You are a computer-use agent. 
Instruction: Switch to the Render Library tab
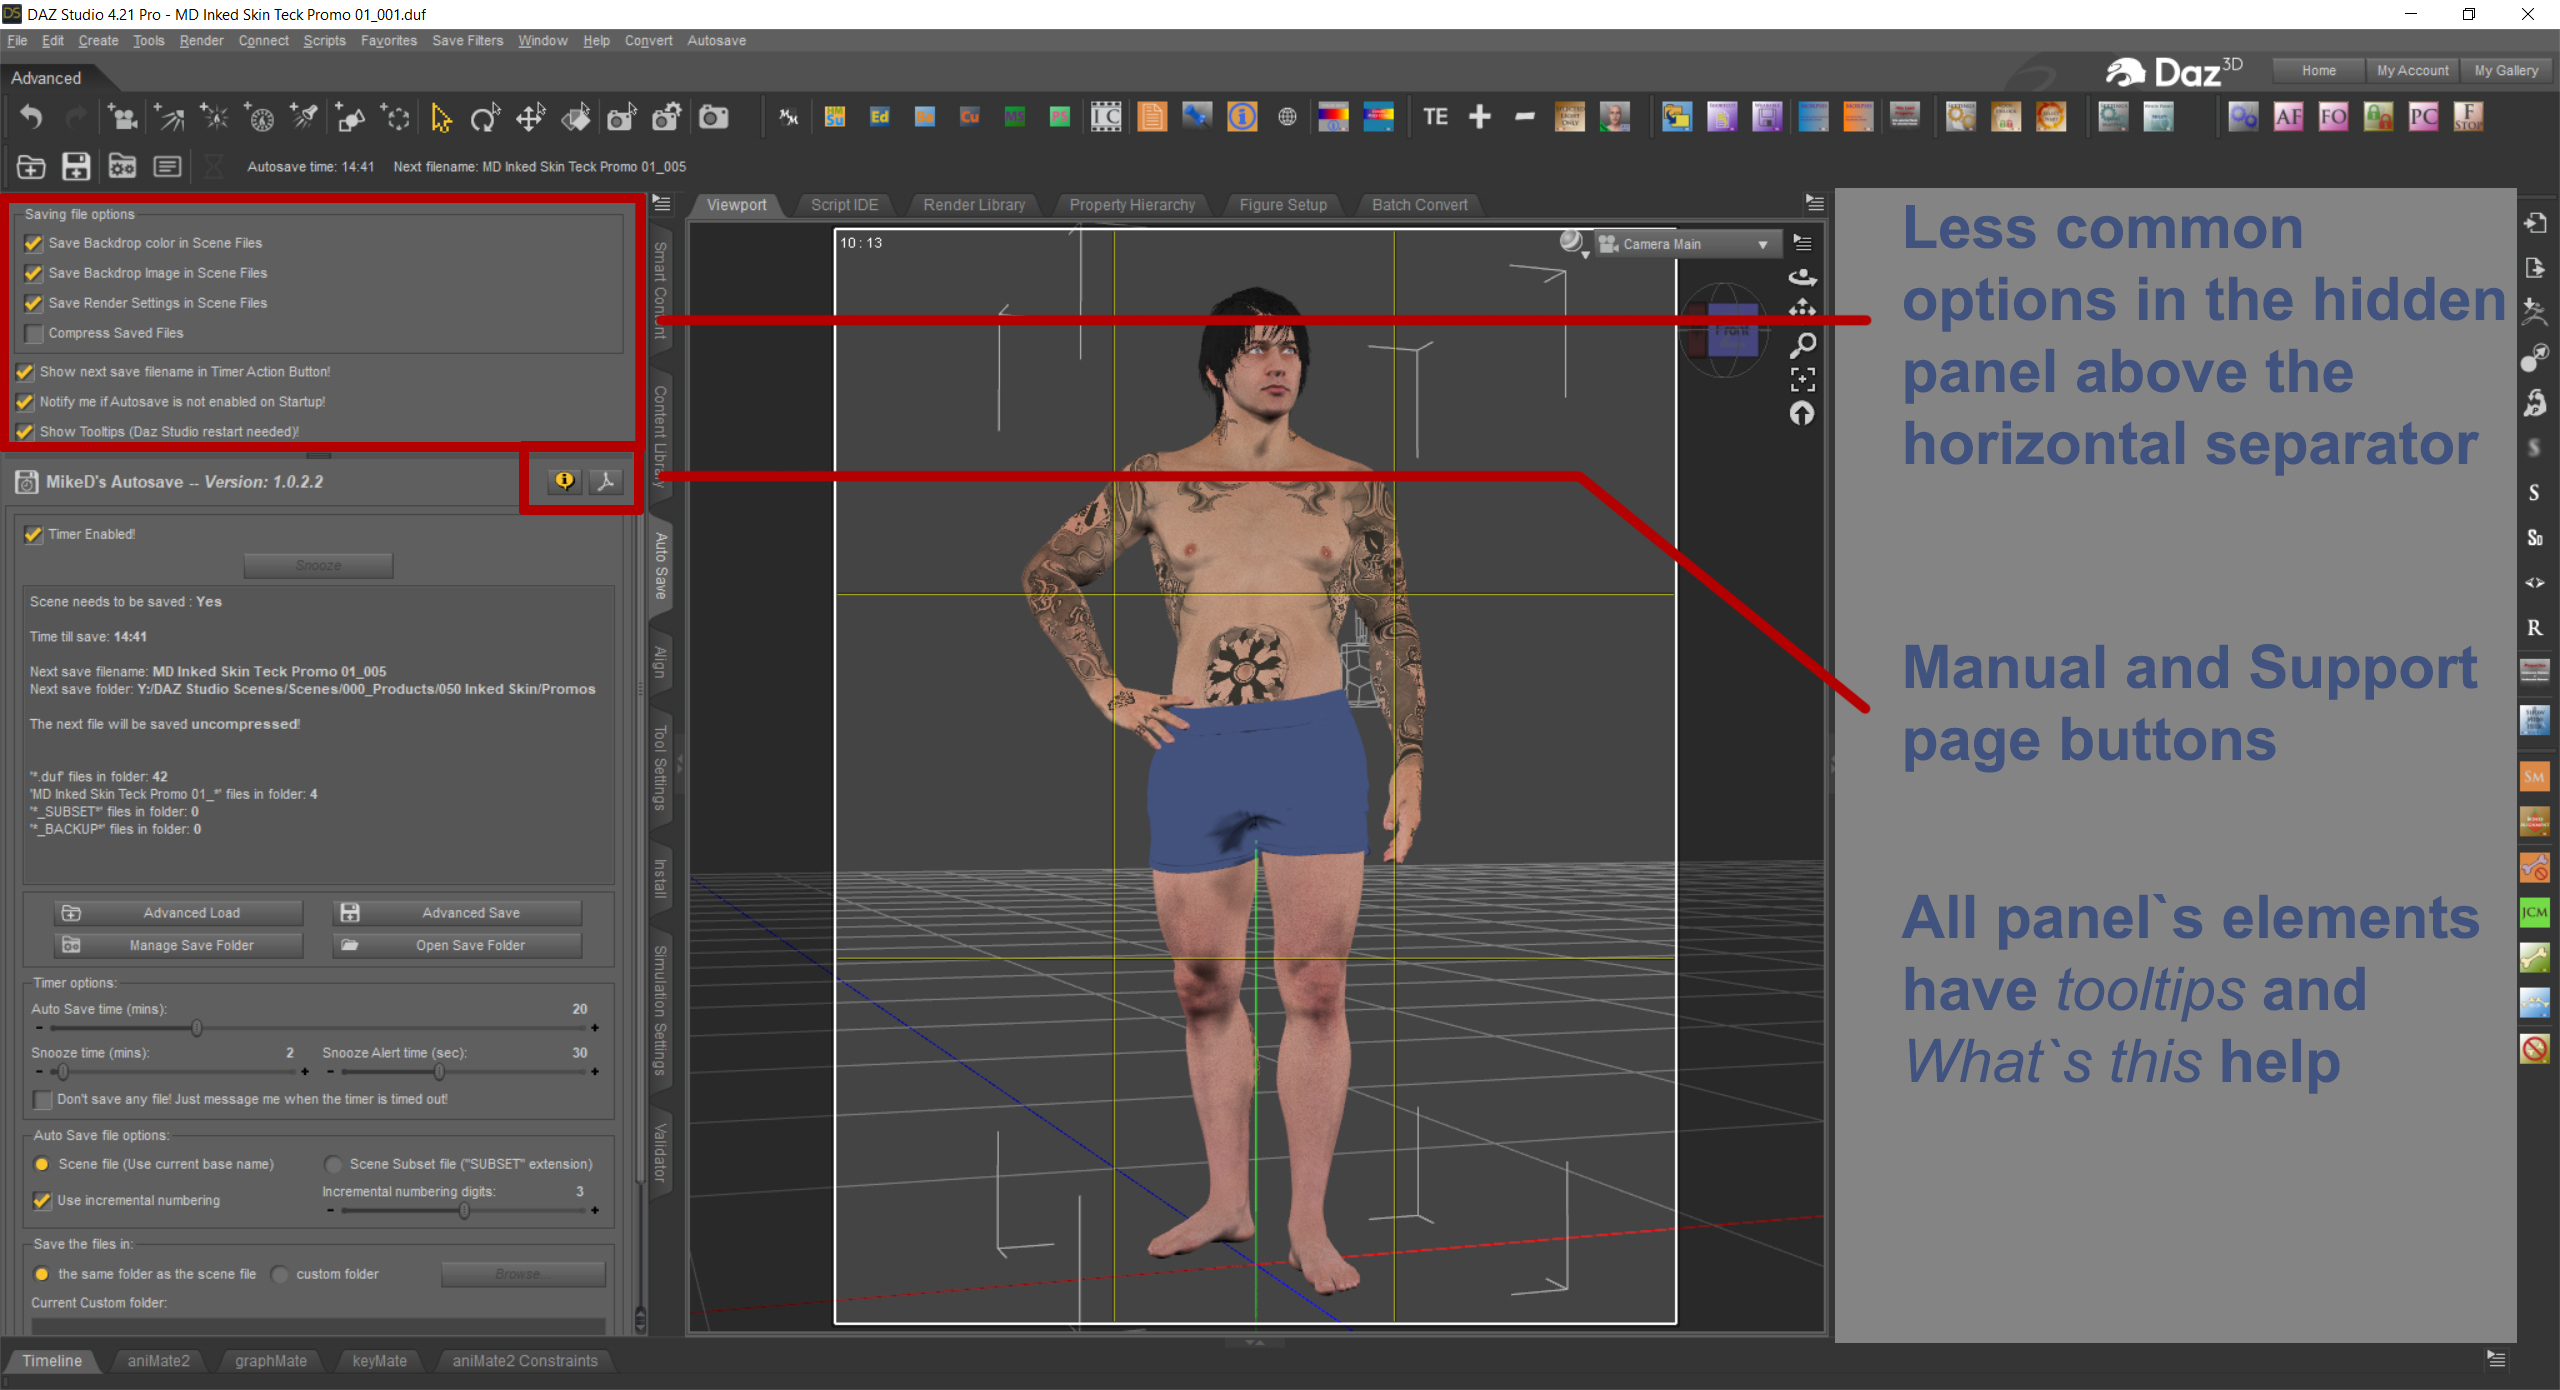click(x=974, y=205)
